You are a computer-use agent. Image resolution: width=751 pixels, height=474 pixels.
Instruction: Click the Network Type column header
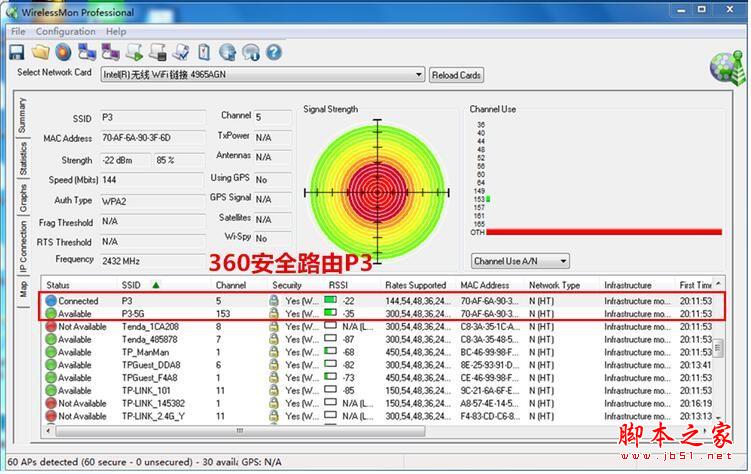point(554,285)
